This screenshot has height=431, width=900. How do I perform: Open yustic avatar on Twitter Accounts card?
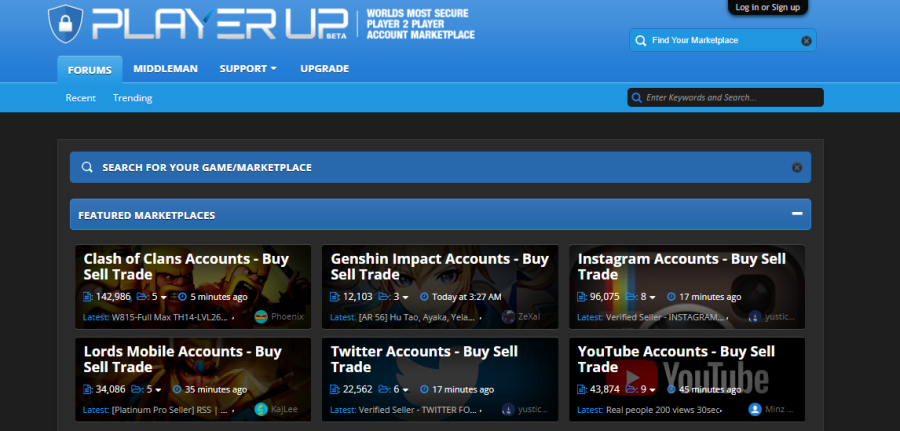[x=509, y=410]
